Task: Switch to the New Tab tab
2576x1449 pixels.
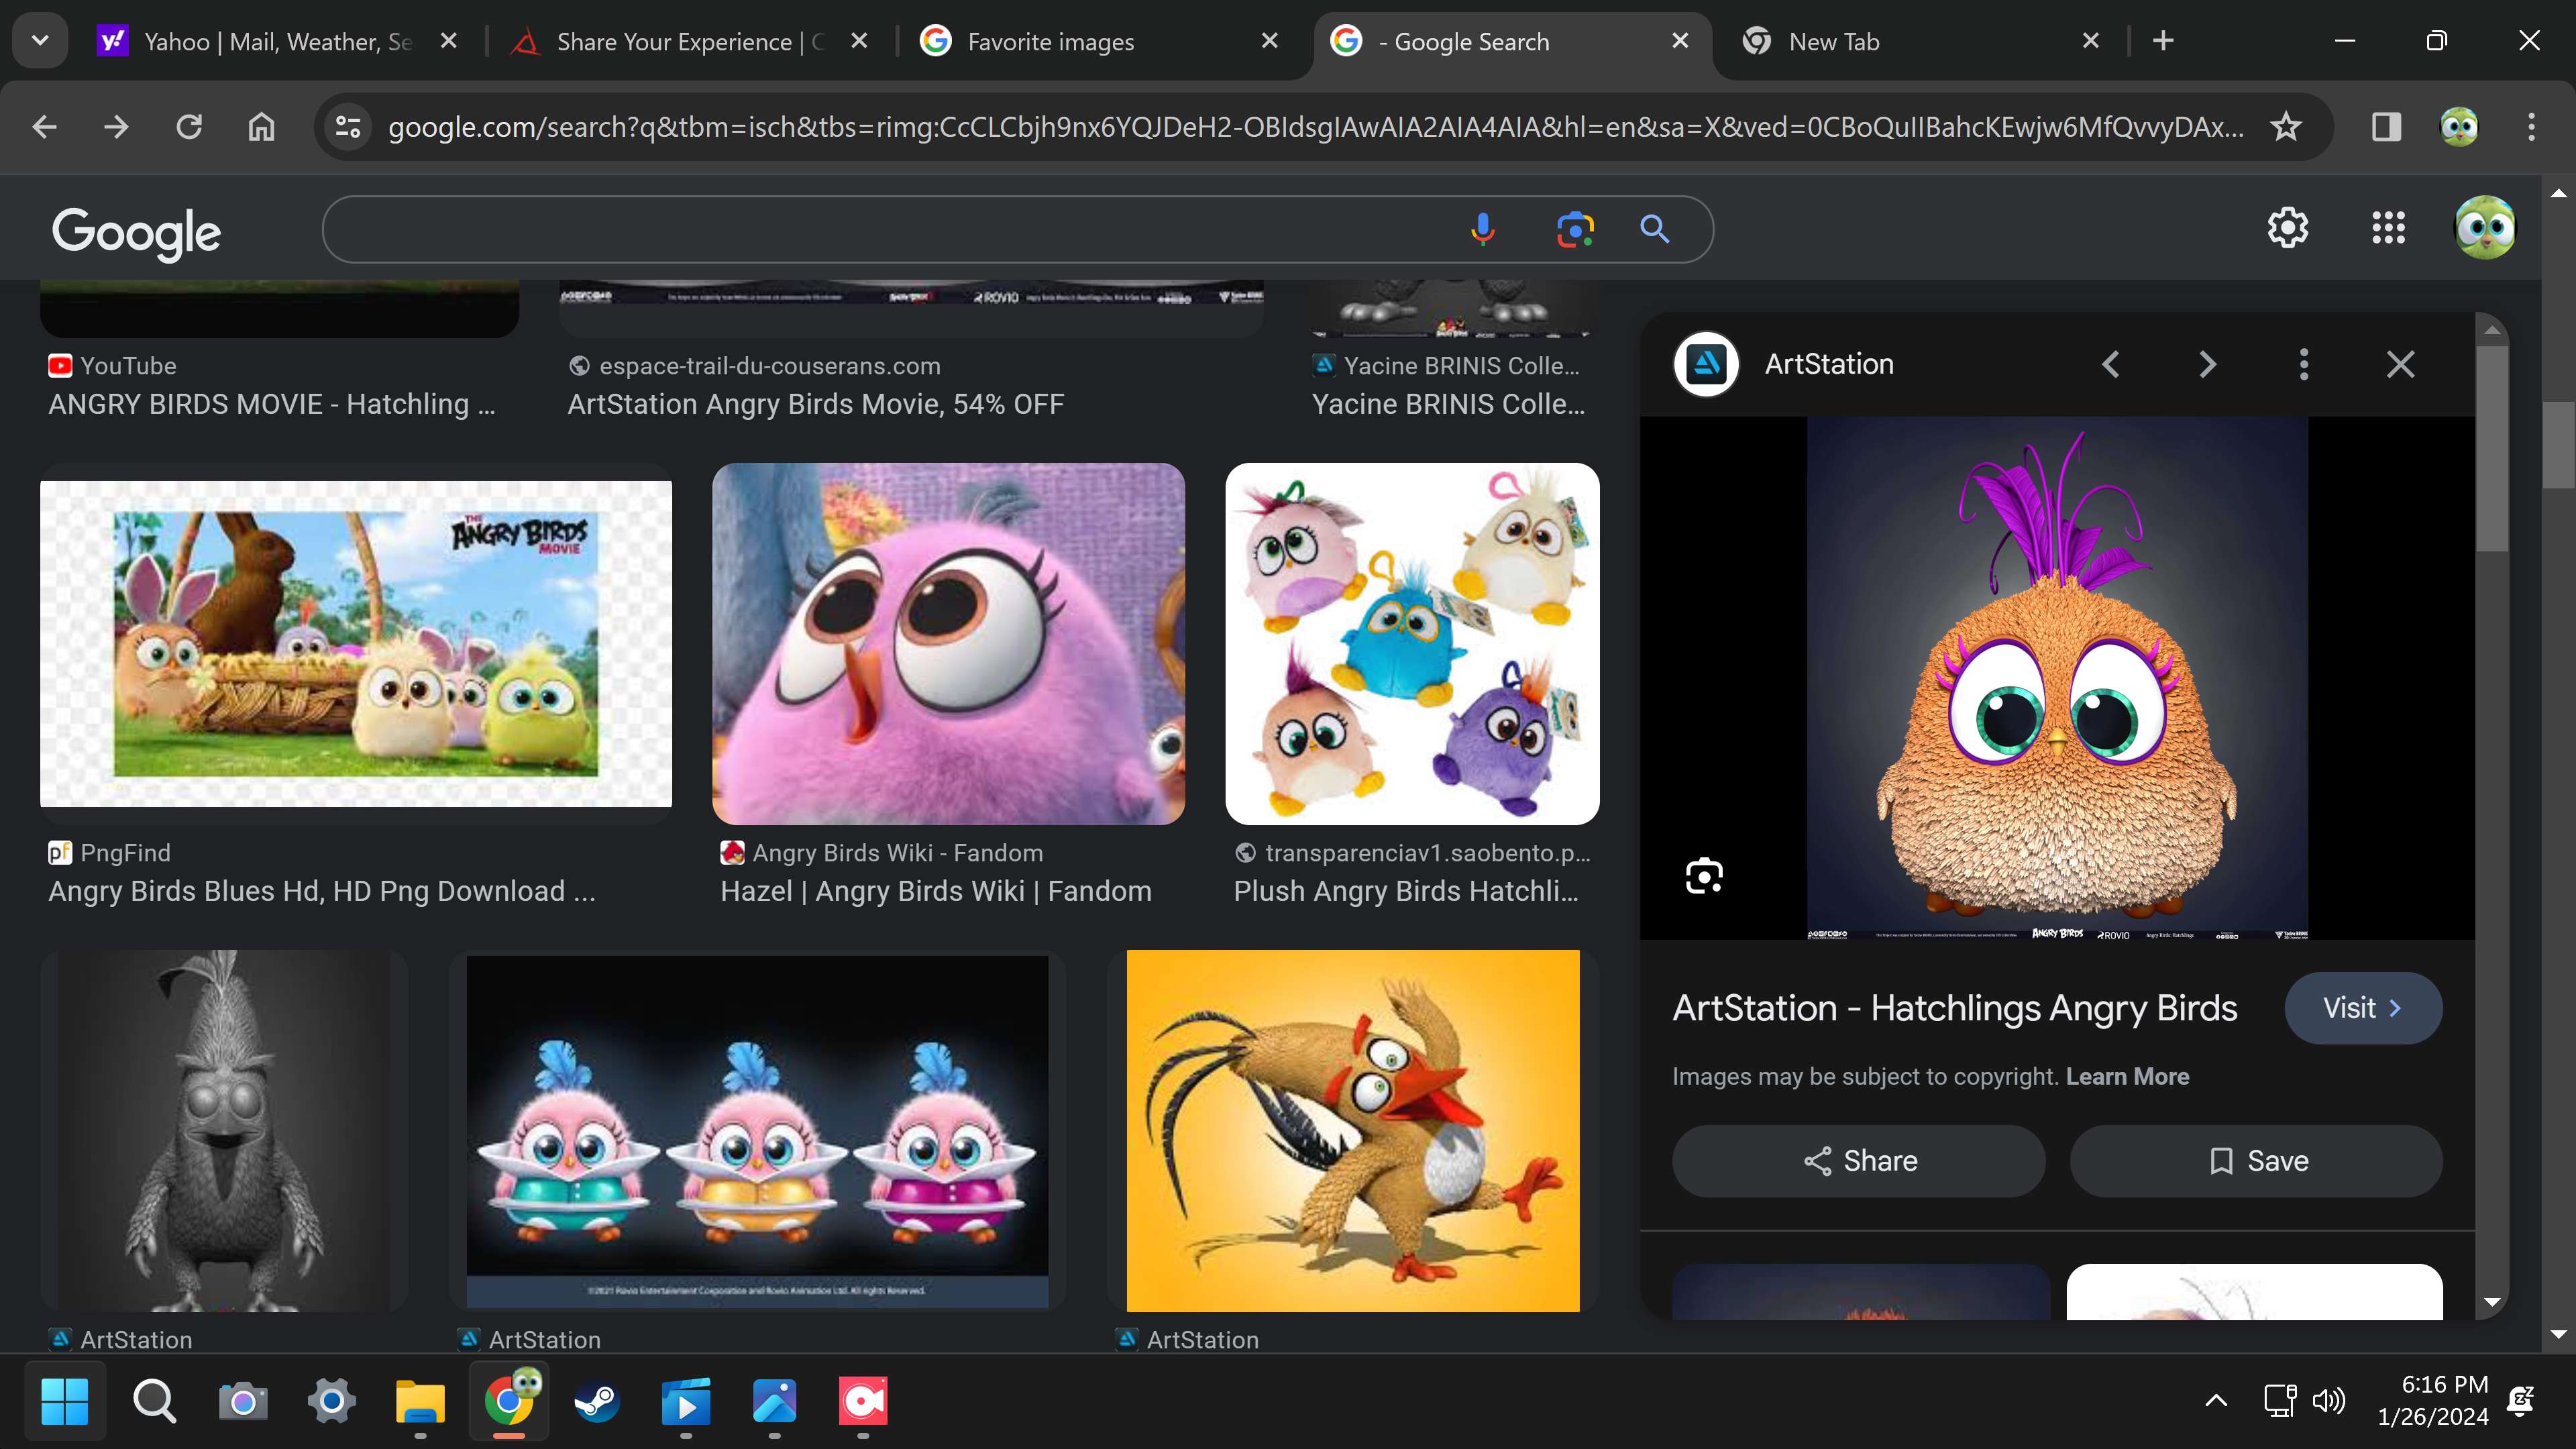Action: coord(1920,41)
